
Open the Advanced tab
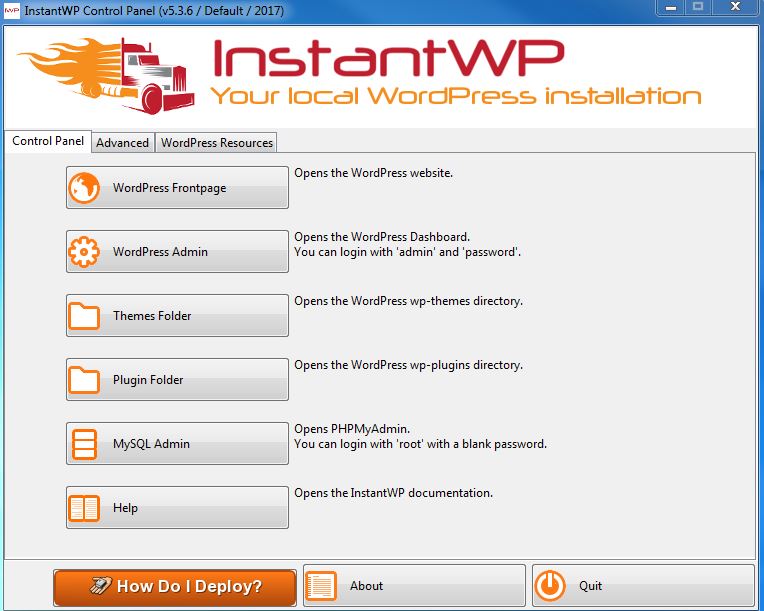[123, 143]
